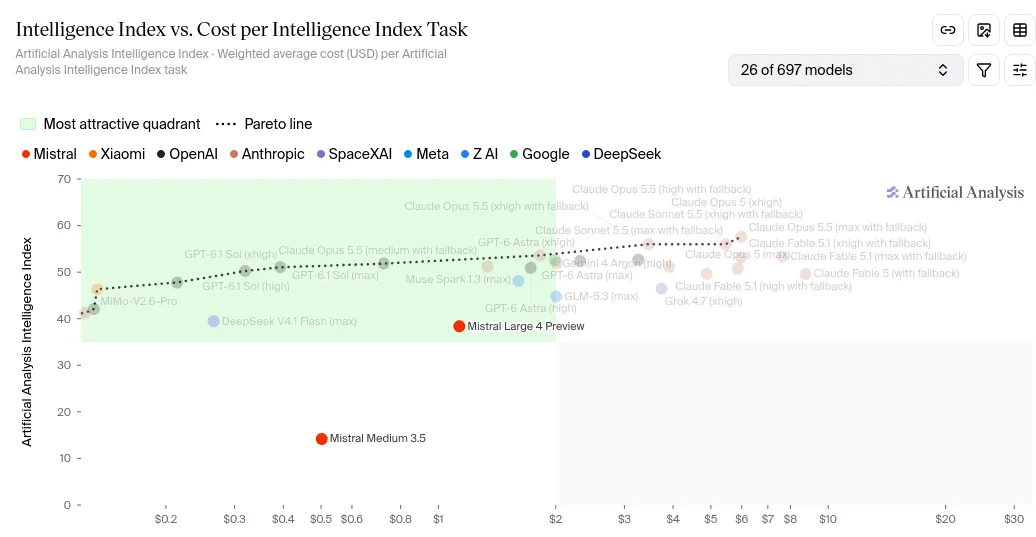Image resolution: width=1036 pixels, height=537 pixels.
Task: Click the Xiaomi legend item
Action: click(117, 154)
